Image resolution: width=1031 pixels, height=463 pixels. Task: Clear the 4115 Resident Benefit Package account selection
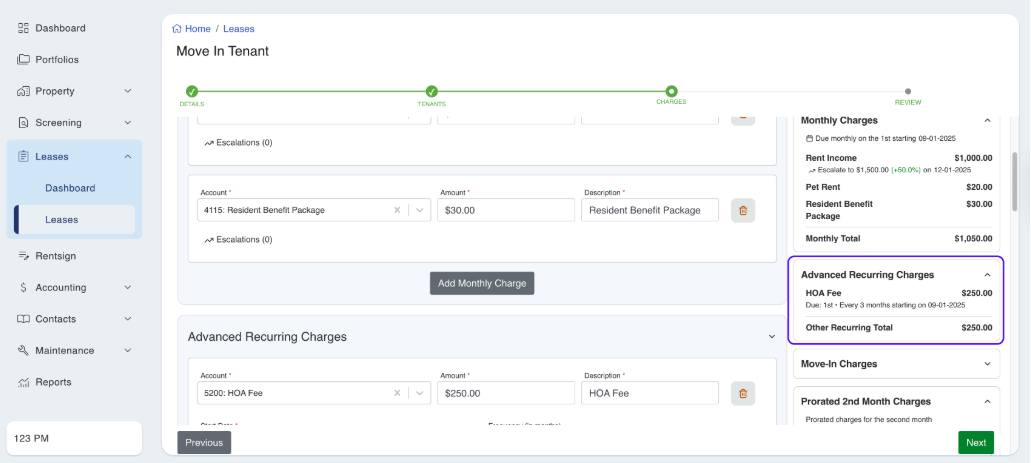(x=397, y=210)
